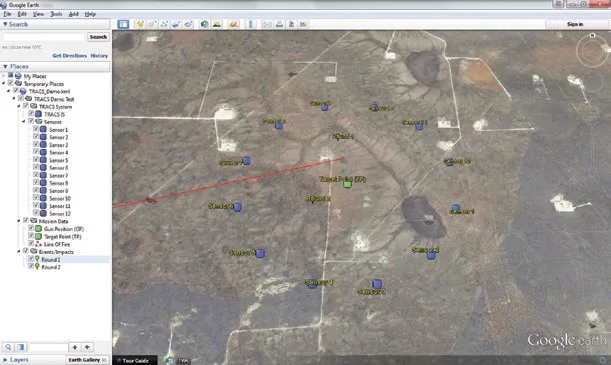Switch planets with the Saturn icon
Image resolution: width=611 pixels, height=365 pixels.
point(233,24)
